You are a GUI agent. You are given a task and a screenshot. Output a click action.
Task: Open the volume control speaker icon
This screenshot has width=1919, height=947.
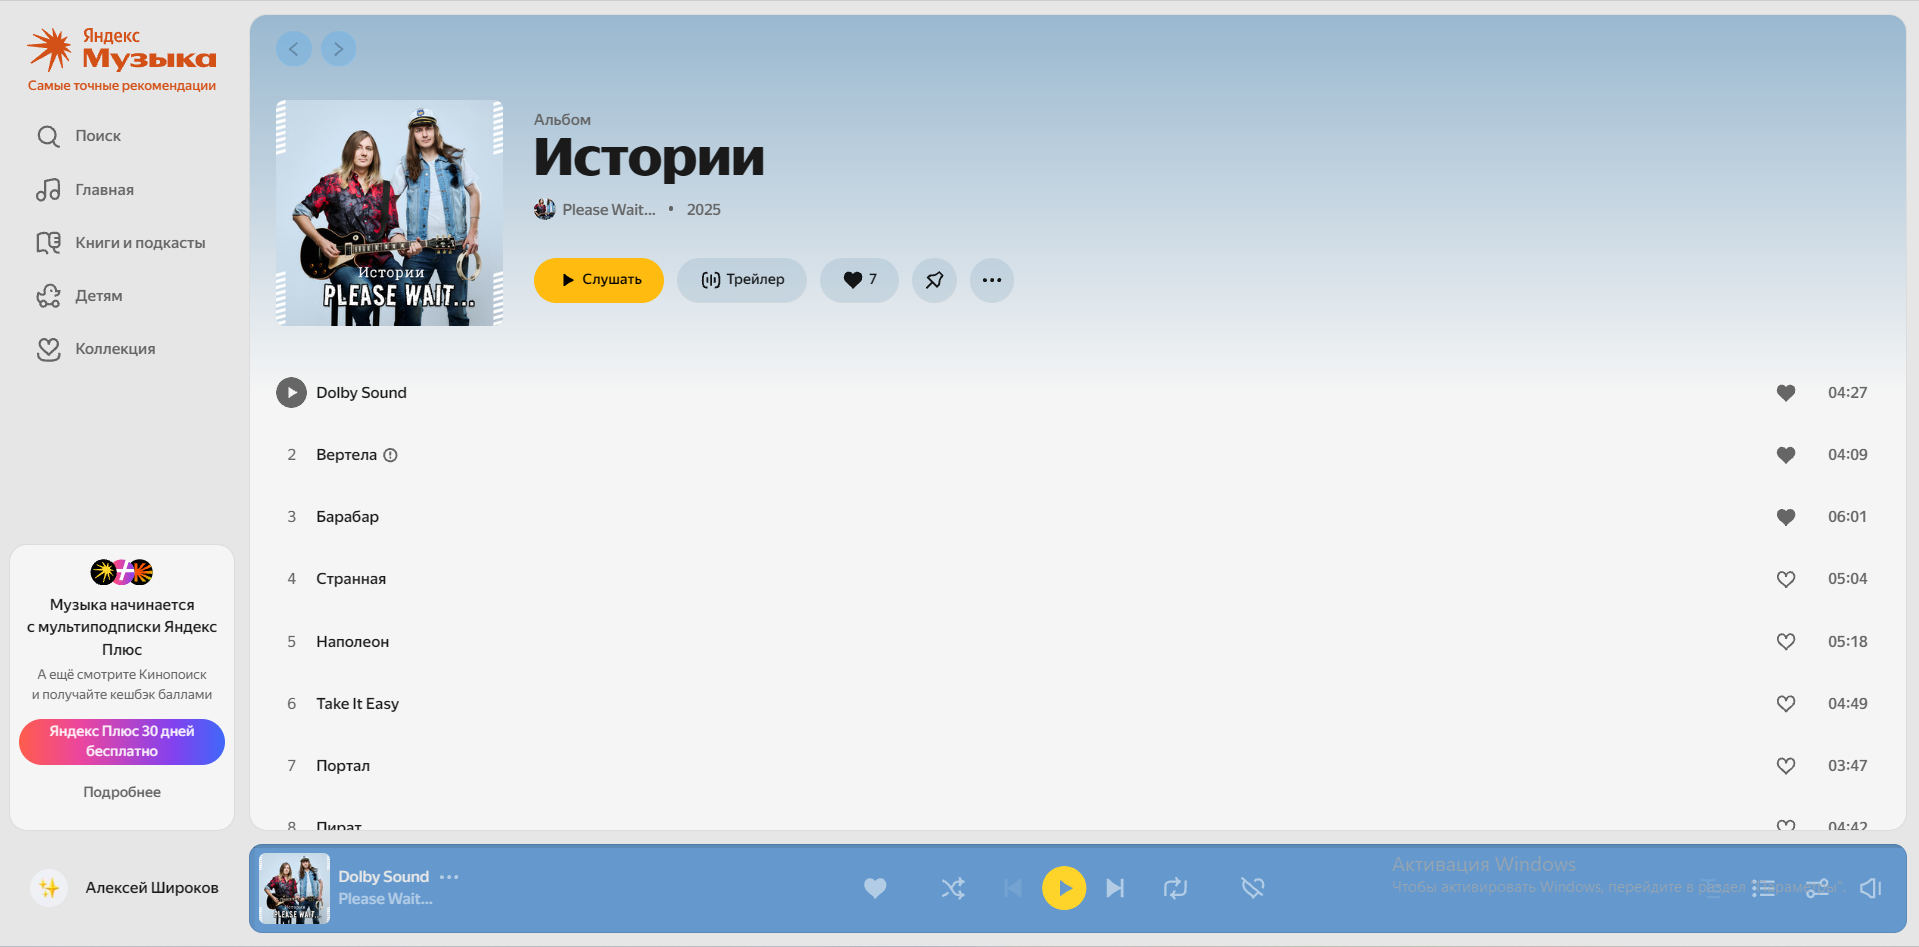[x=1870, y=888]
